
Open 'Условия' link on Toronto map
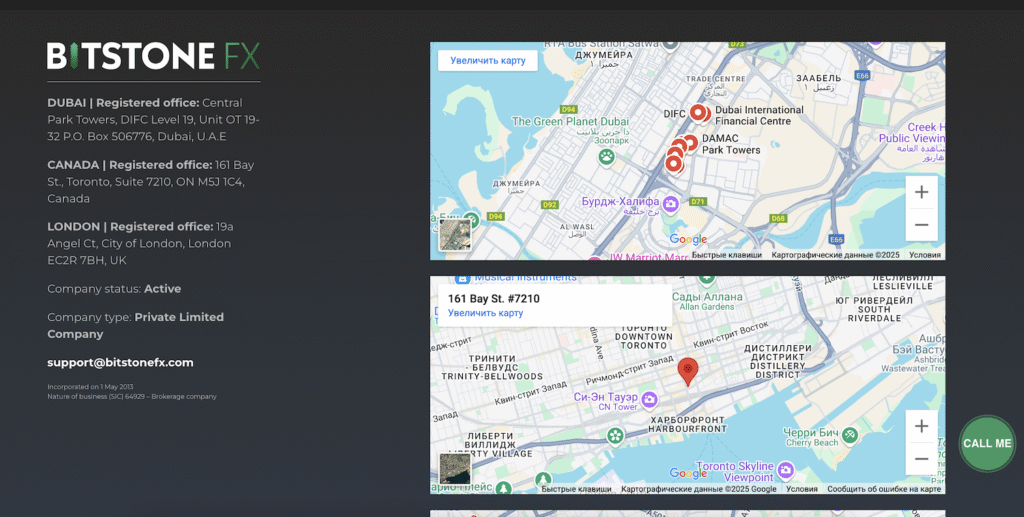[x=802, y=489]
